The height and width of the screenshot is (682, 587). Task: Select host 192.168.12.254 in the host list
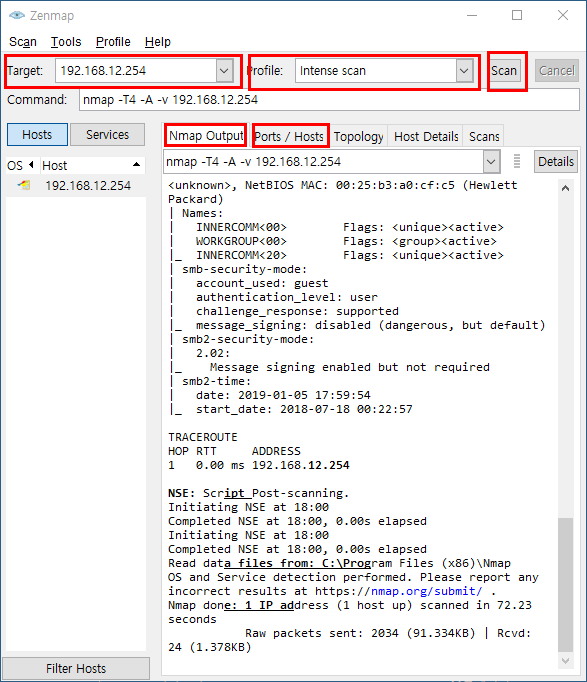pos(88,186)
